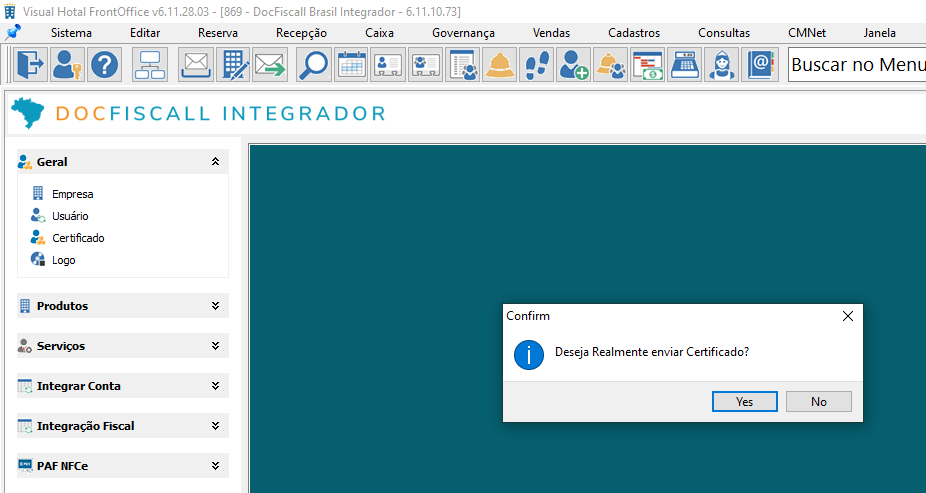Click the add person plus icon
The width and height of the screenshot is (926, 493).
(x=573, y=65)
